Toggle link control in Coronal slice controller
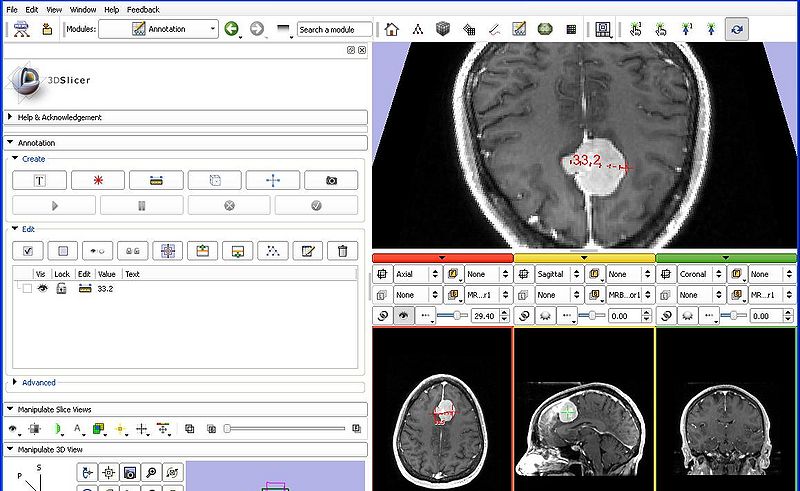Image resolution: width=800 pixels, height=491 pixels. pyautogui.click(x=666, y=316)
